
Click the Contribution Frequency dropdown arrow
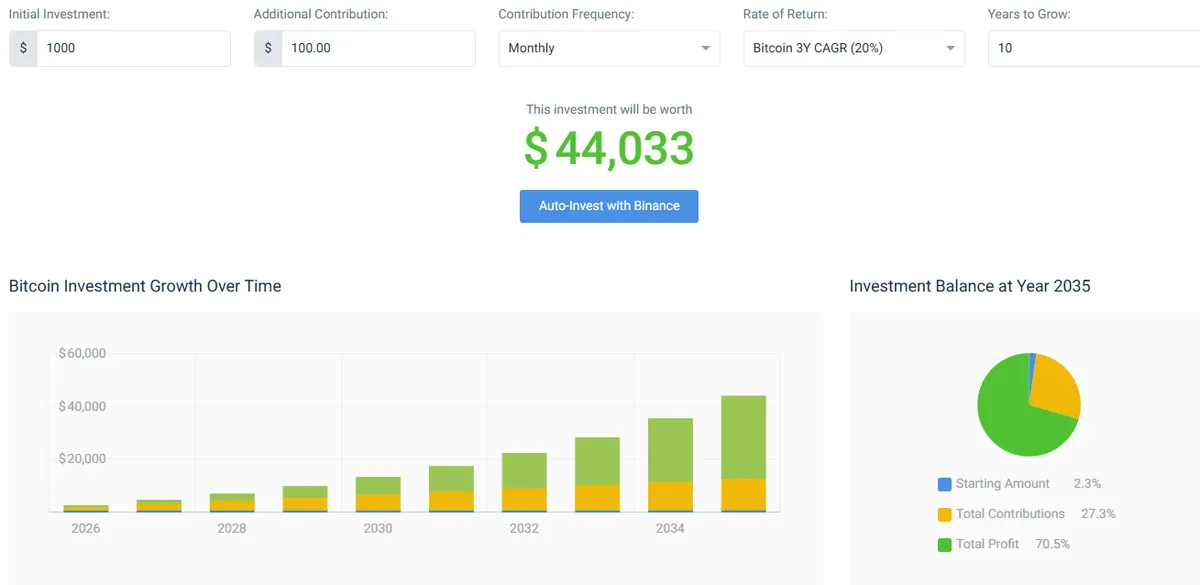(x=705, y=48)
